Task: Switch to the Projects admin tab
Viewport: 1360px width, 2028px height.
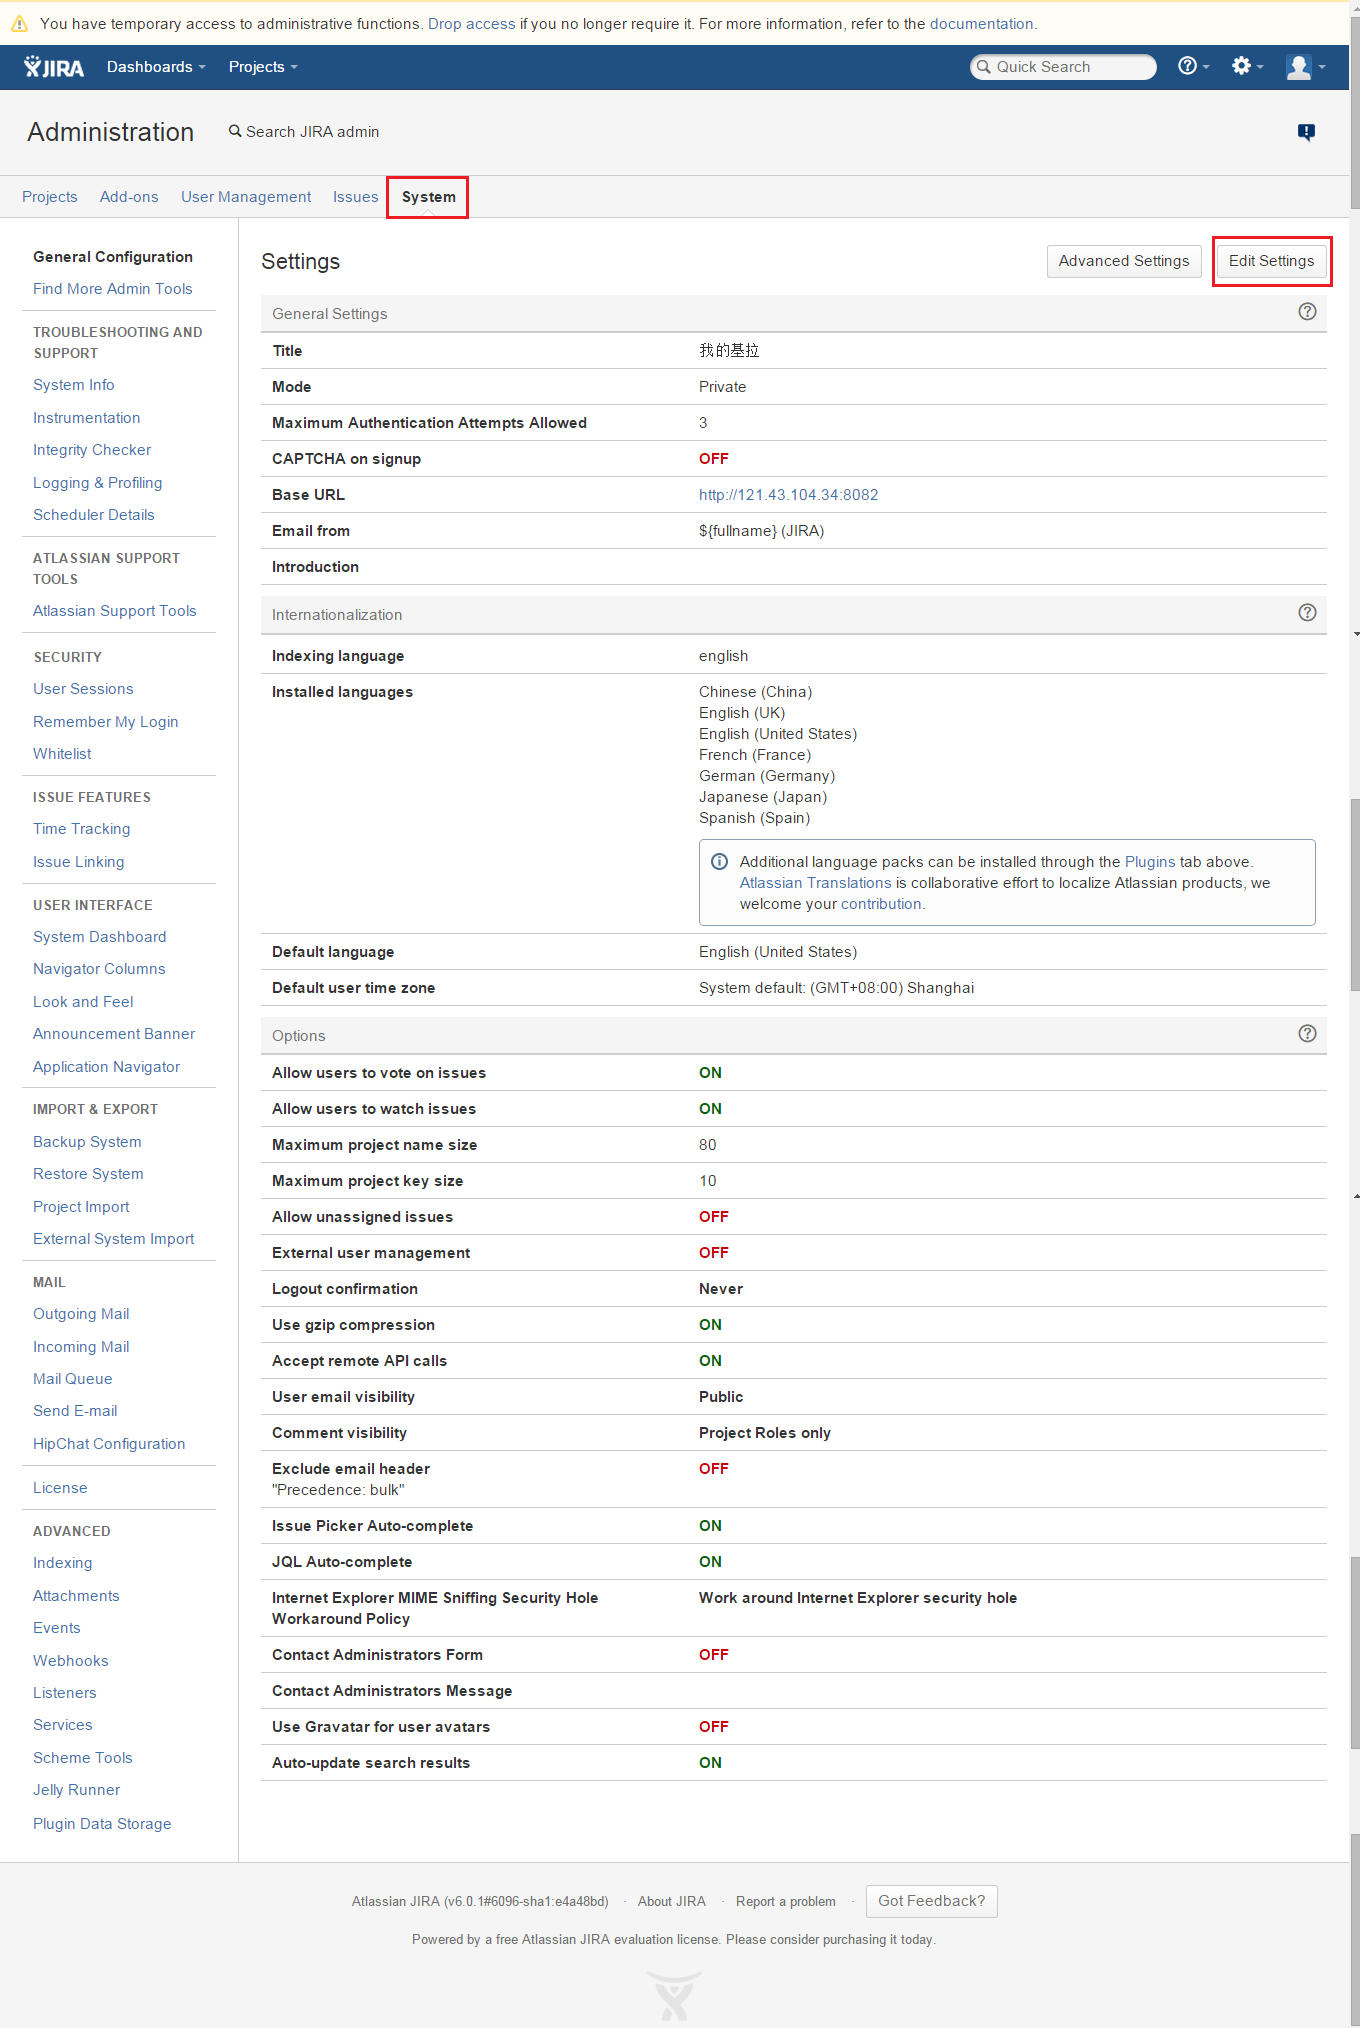Action: pyautogui.click(x=50, y=197)
